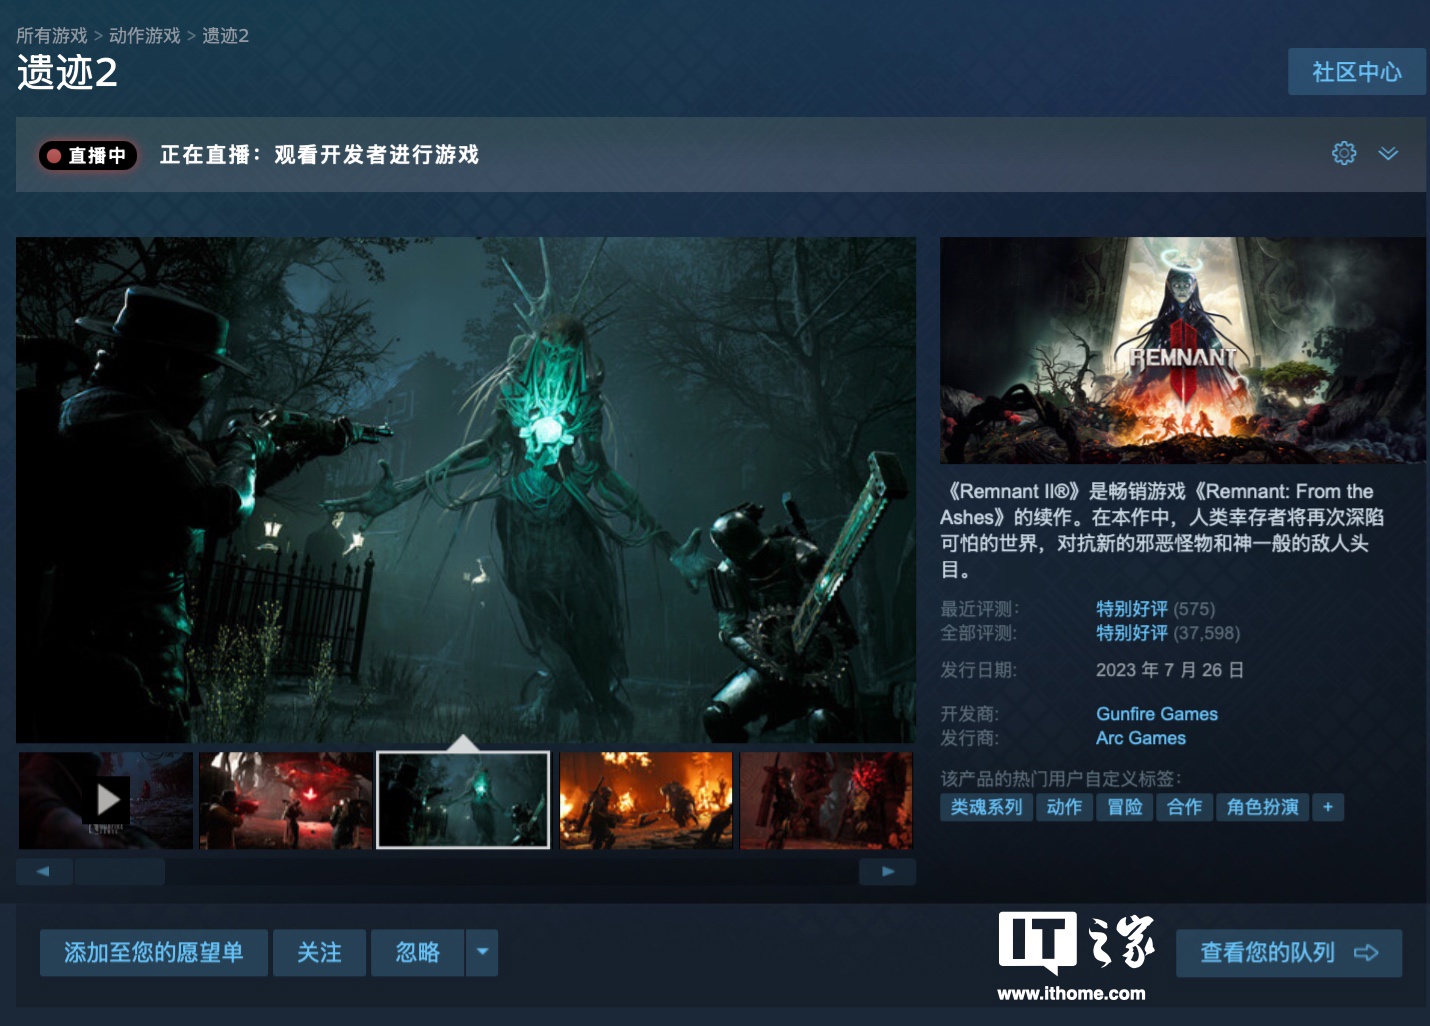1430x1026 pixels.
Task: Navigate to 动作游戏 breadcrumb link
Action: pyautogui.click(x=145, y=36)
